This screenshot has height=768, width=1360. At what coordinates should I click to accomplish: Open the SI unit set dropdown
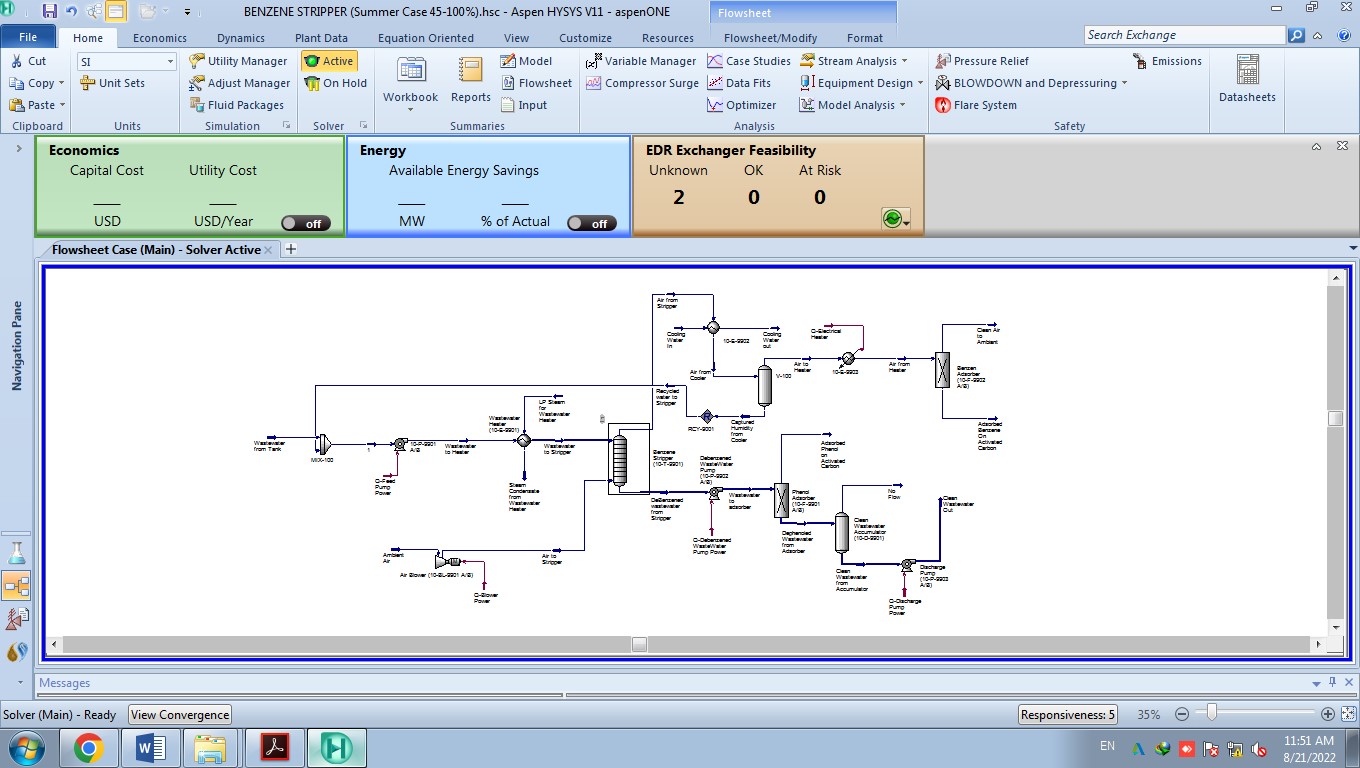[170, 62]
